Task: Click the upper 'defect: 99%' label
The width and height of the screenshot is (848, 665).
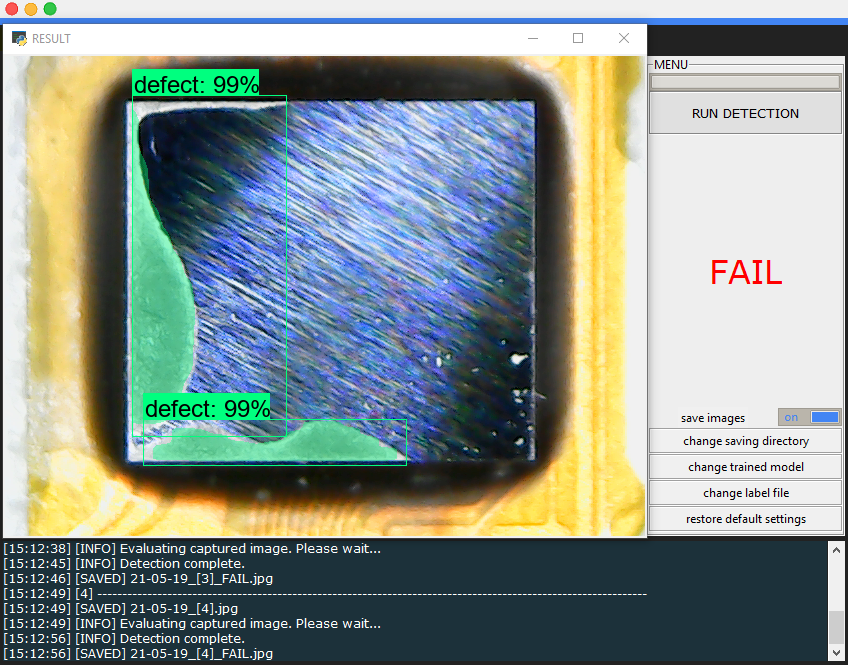Action: pyautogui.click(x=196, y=84)
